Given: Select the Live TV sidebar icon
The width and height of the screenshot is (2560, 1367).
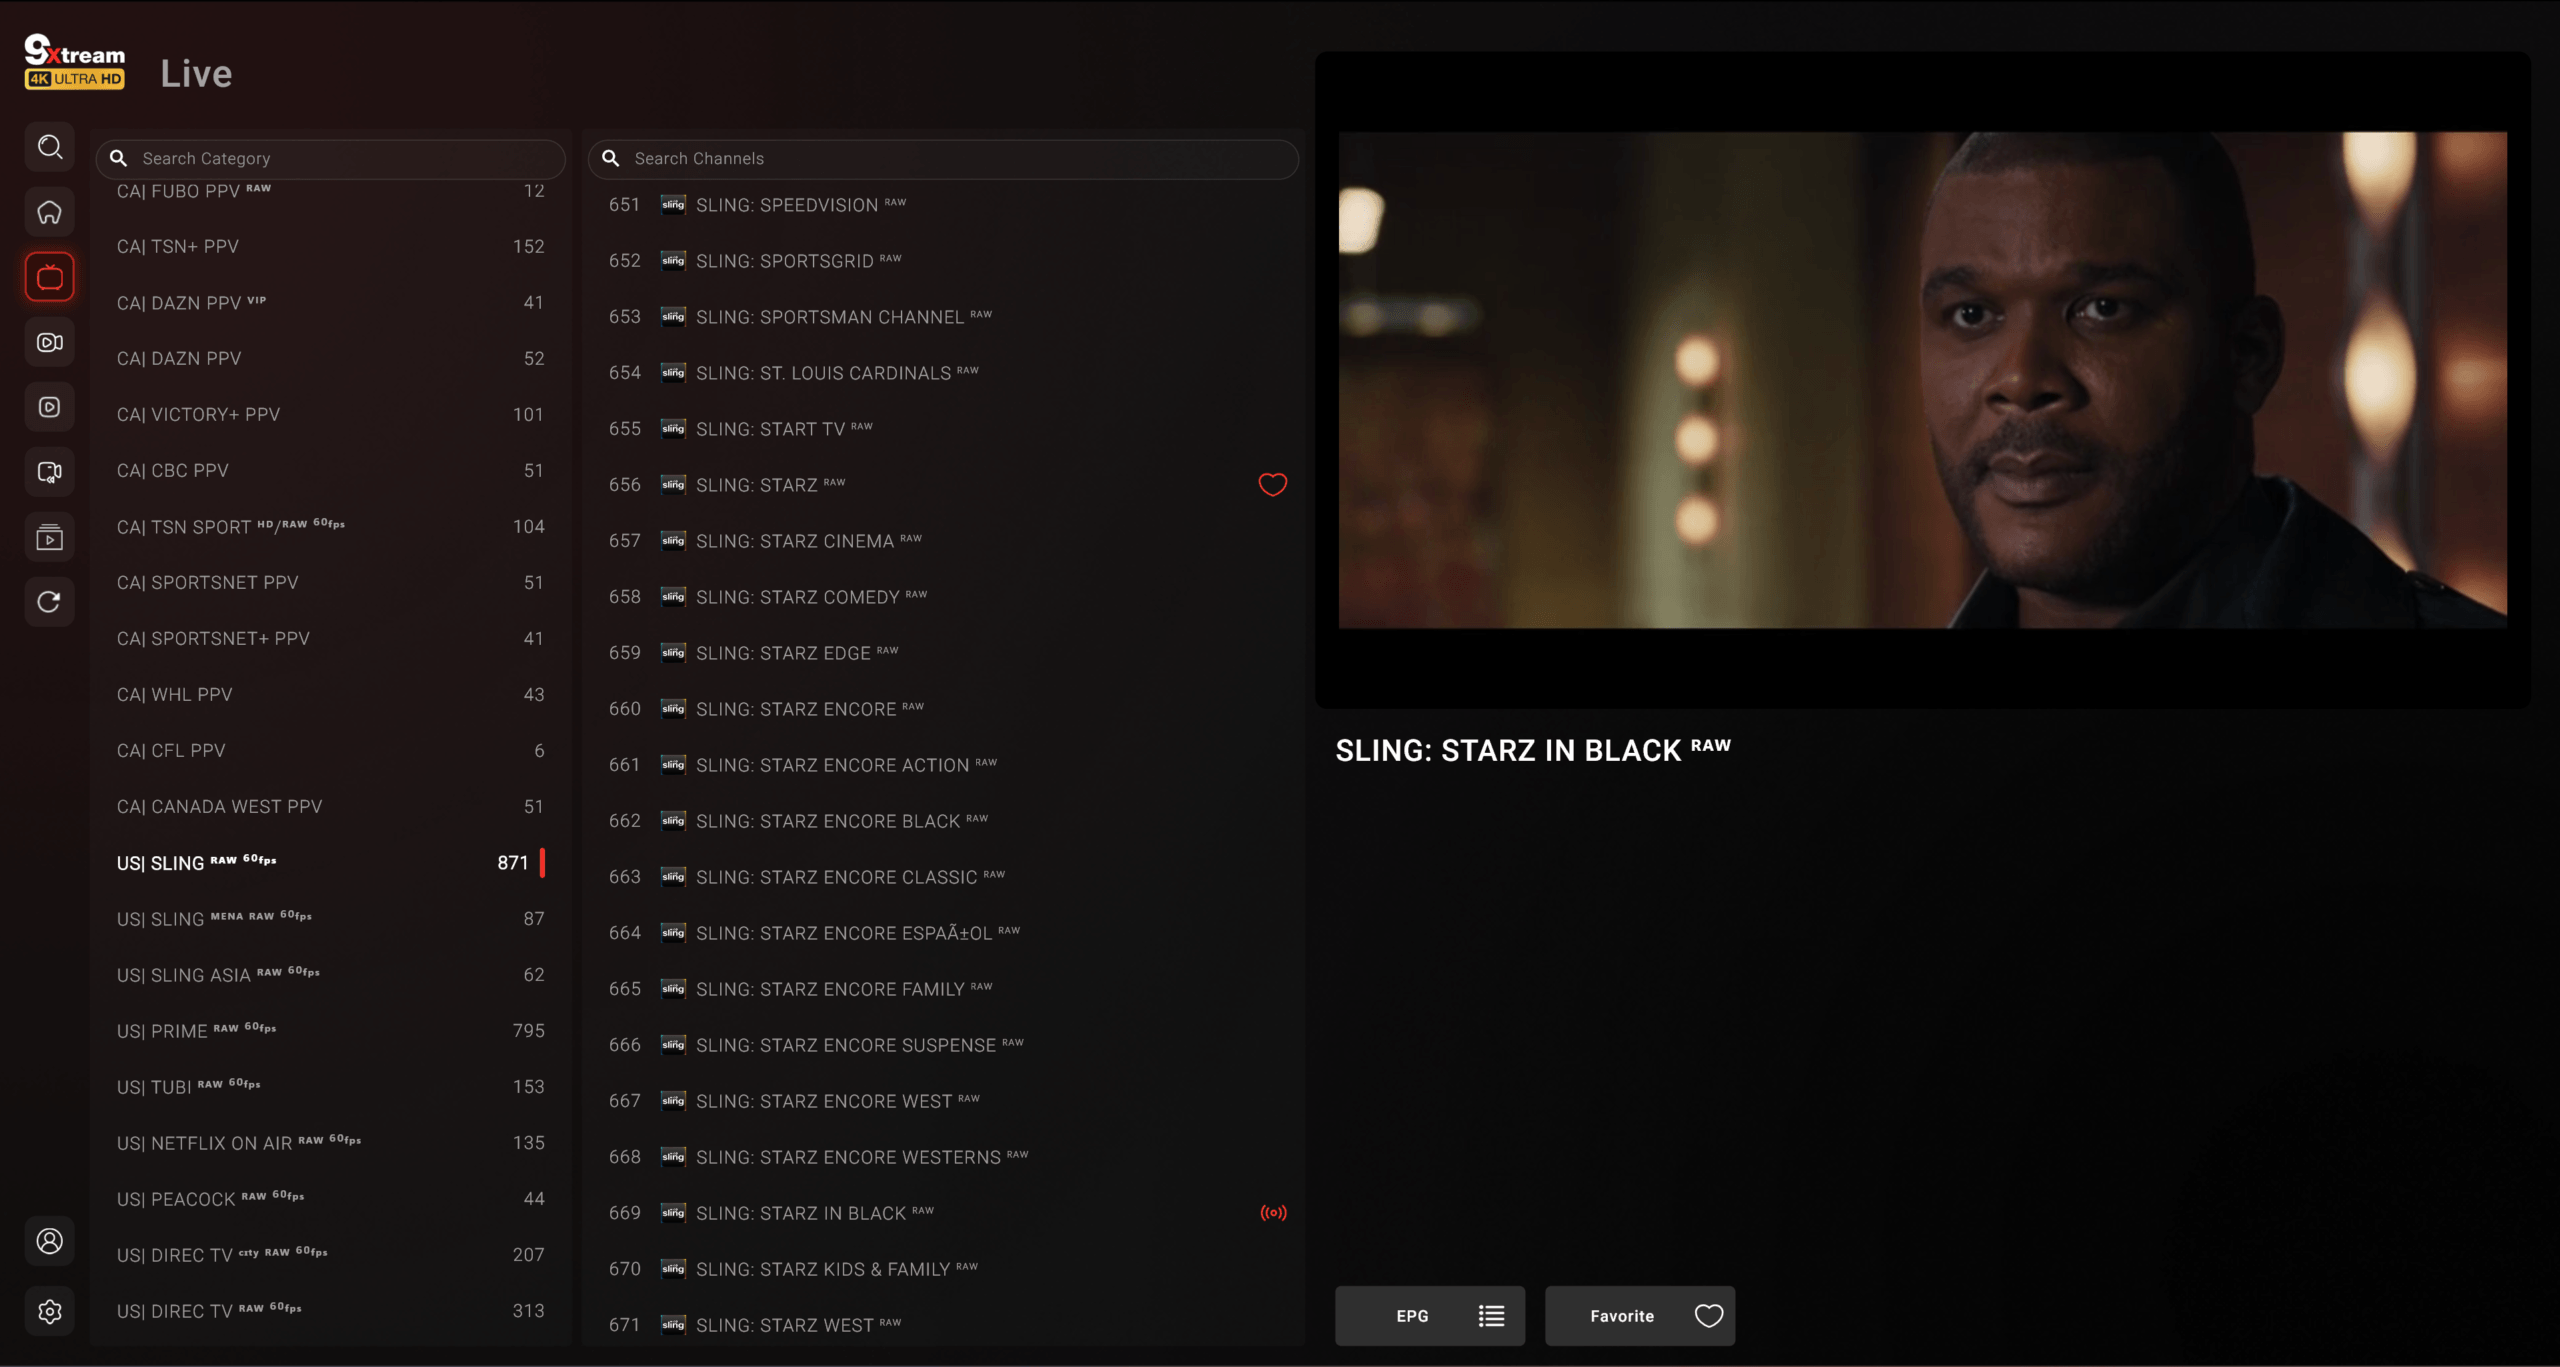Looking at the screenshot, I should pyautogui.click(x=49, y=277).
